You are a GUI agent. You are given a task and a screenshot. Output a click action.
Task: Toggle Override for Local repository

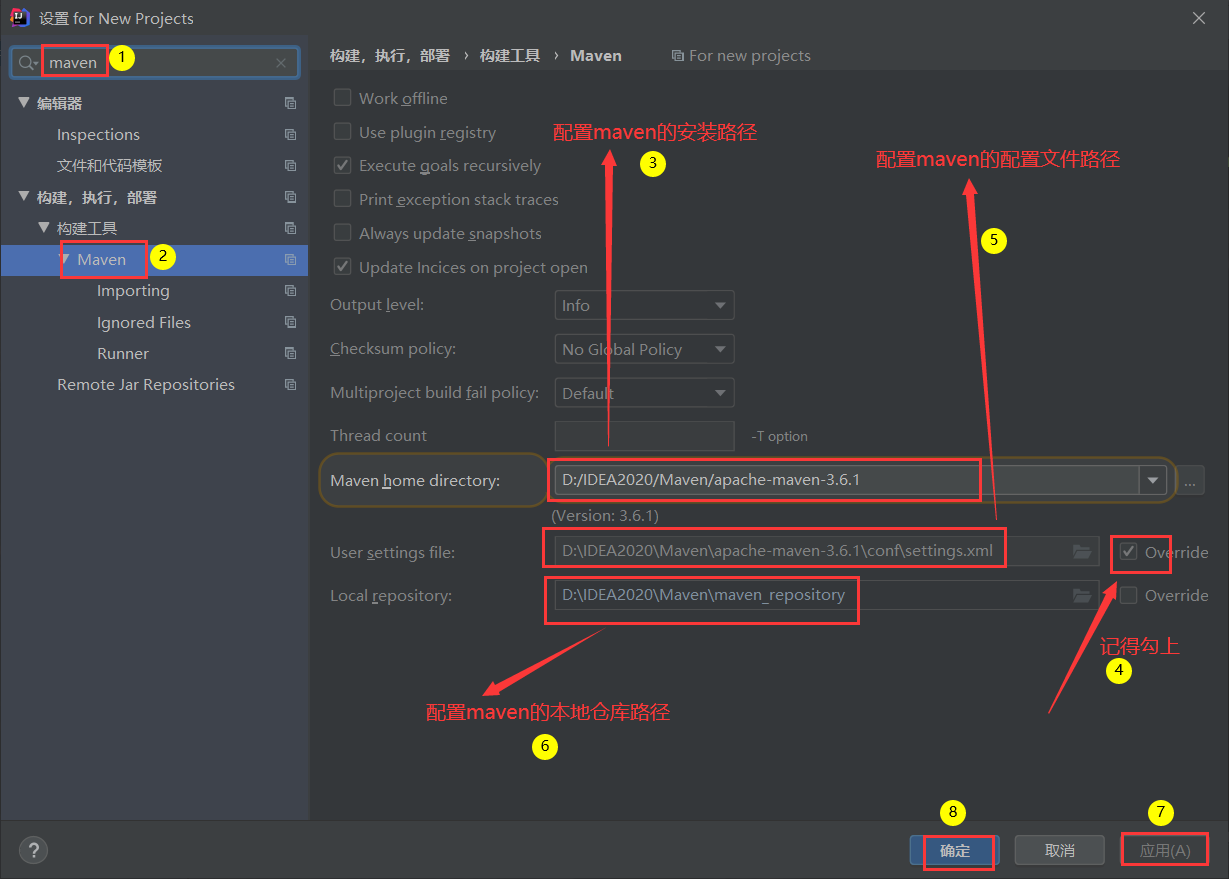click(1129, 595)
